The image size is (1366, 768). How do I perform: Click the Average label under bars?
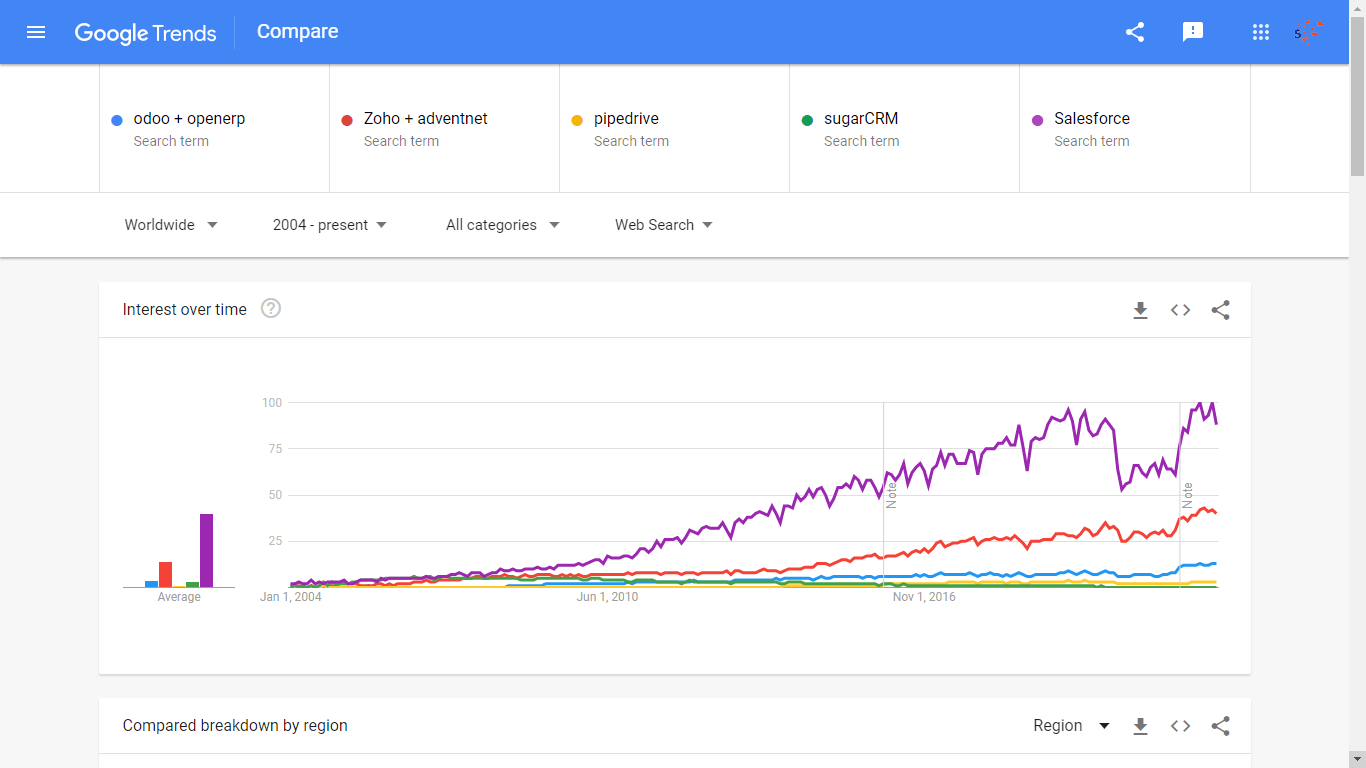click(179, 597)
